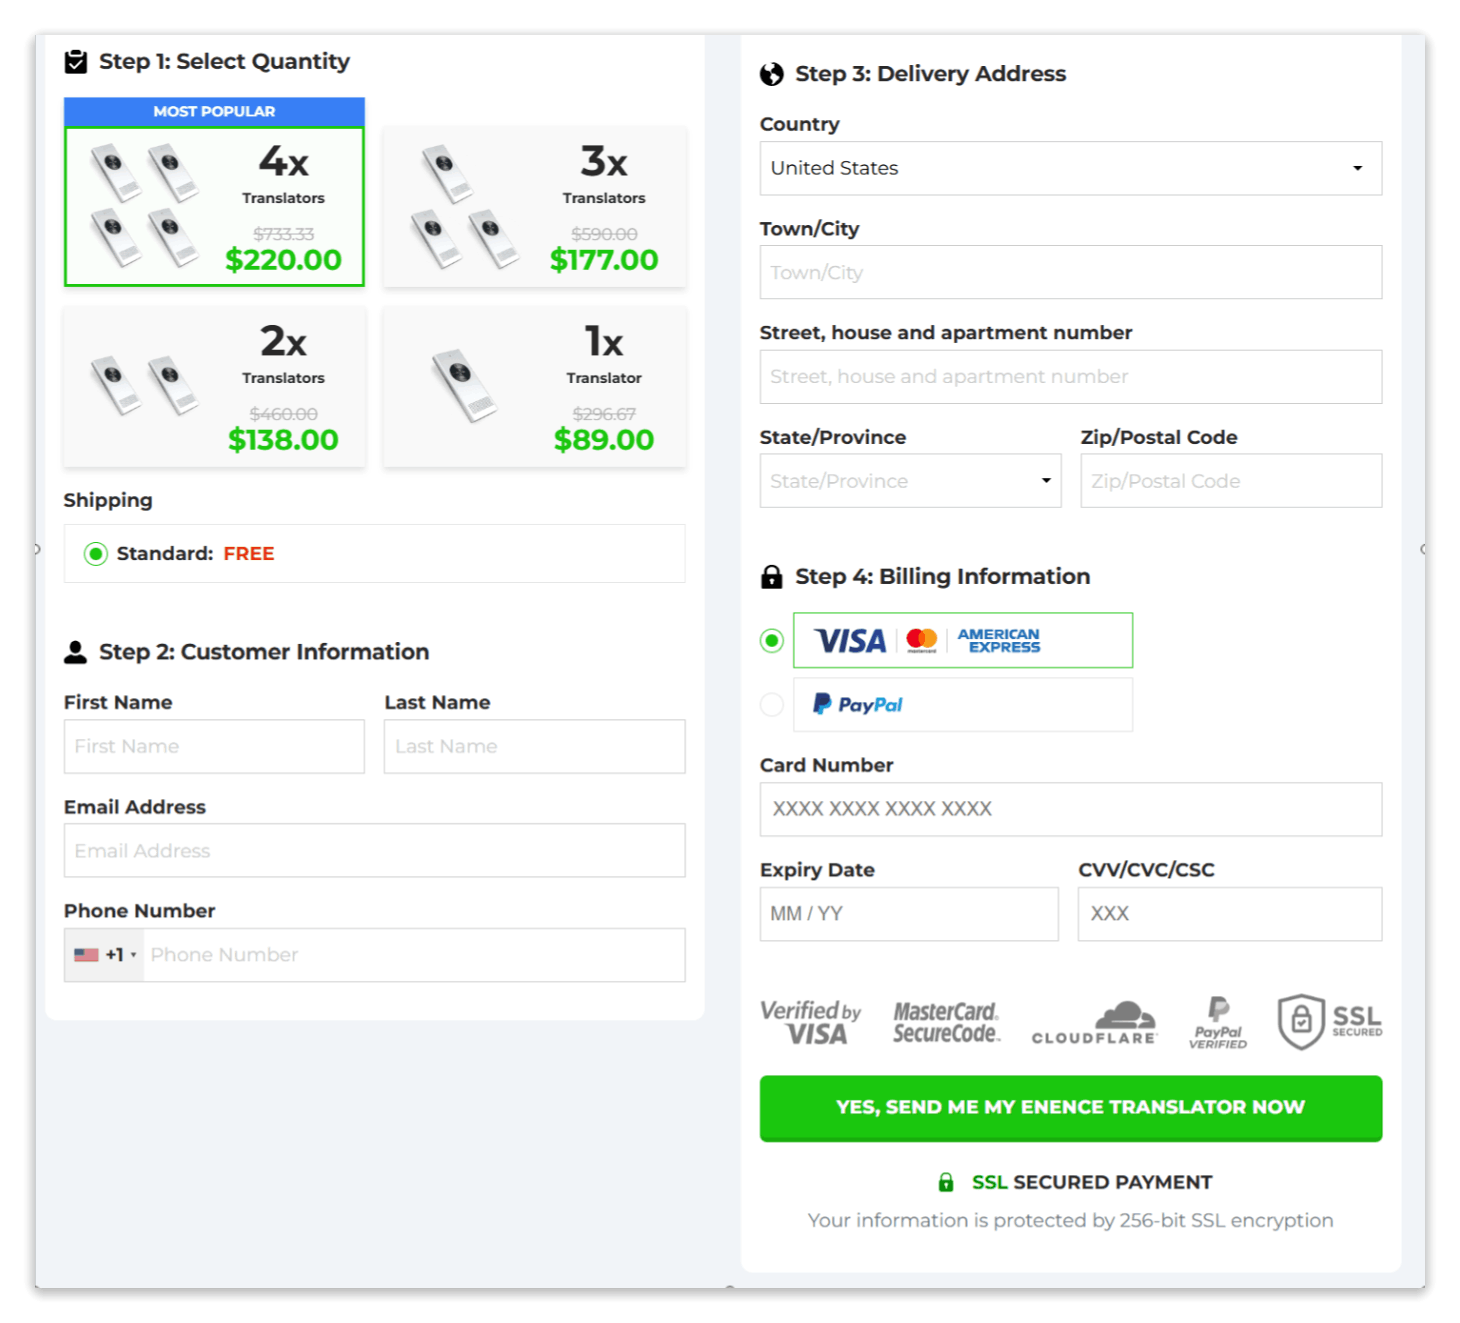This screenshot has height=1323, width=1460.
Task: Select the Visa/Mastercard/Amex payment option
Action: tap(771, 640)
